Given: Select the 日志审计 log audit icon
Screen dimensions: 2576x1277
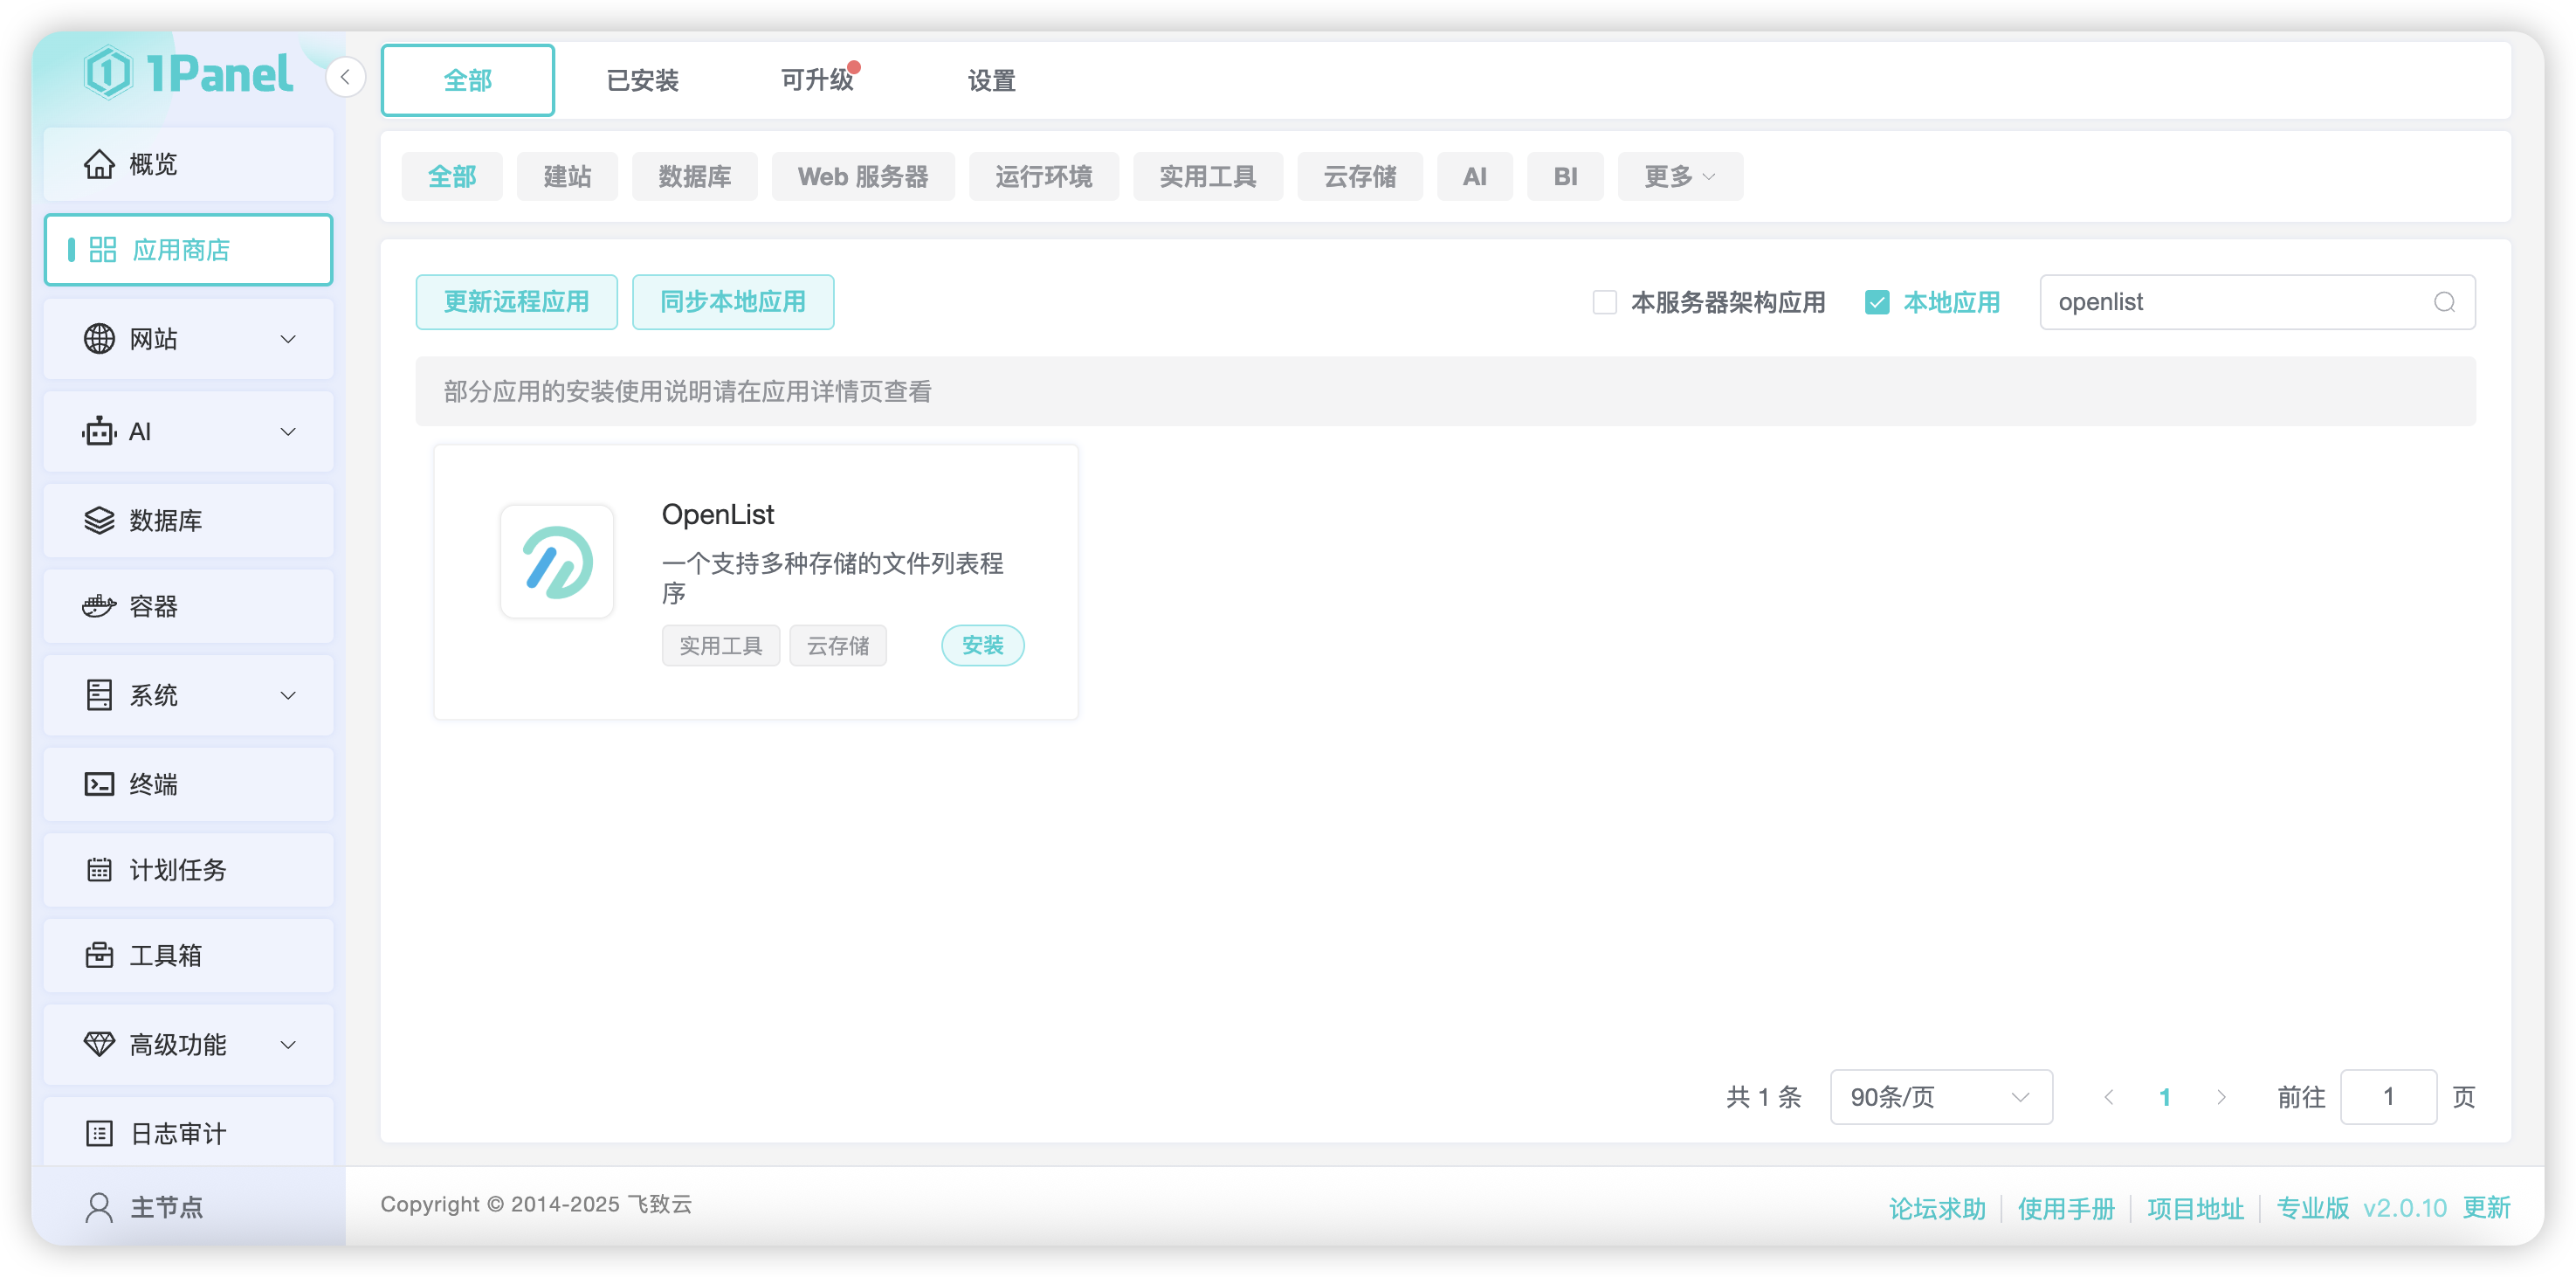Looking at the screenshot, I should point(100,1132).
